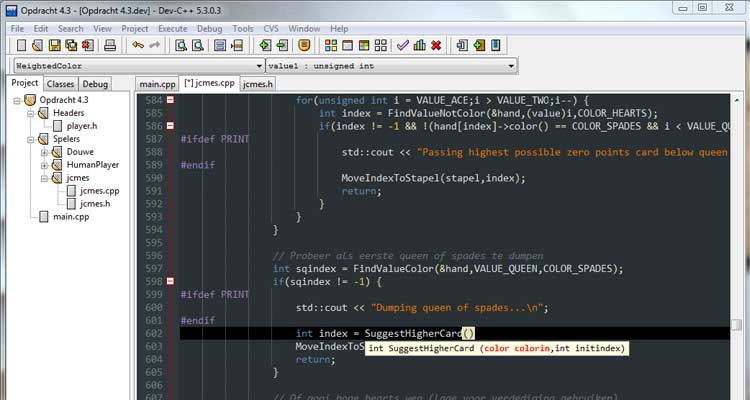
Task: Run the program with the window icon
Action: tap(348, 45)
